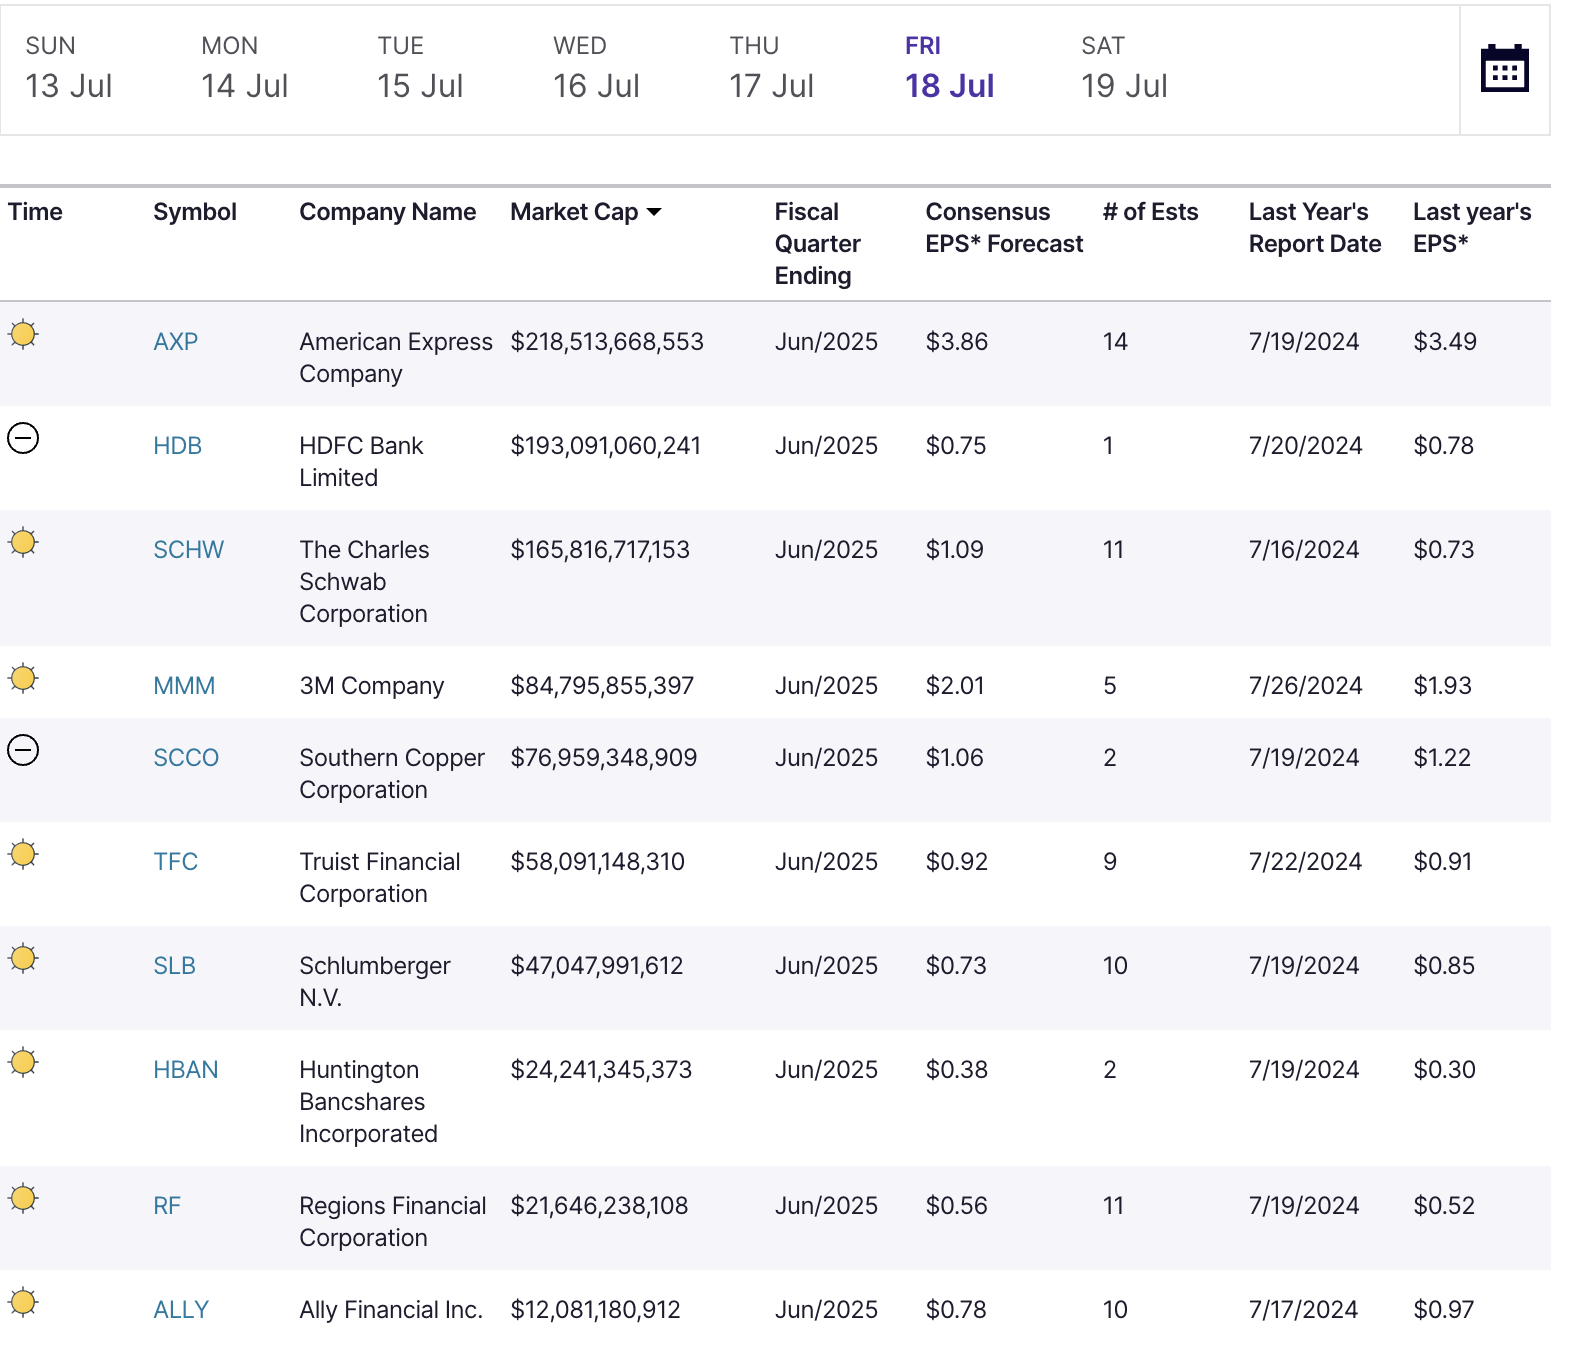Image resolution: width=1574 pixels, height=1346 pixels.
Task: Click Southern Copper Corporation name
Action: (x=392, y=774)
